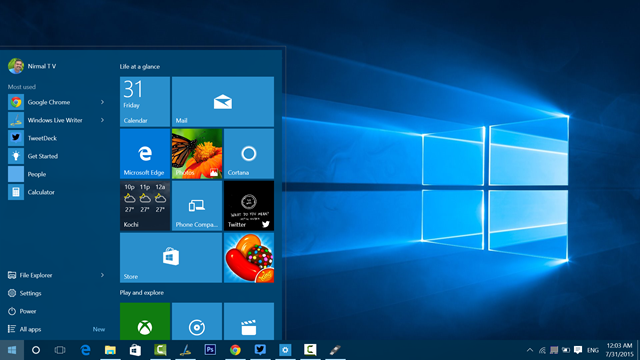This screenshot has width=640, height=360.
Task: Open File Explorer folder on taskbar
Action: [110, 350]
